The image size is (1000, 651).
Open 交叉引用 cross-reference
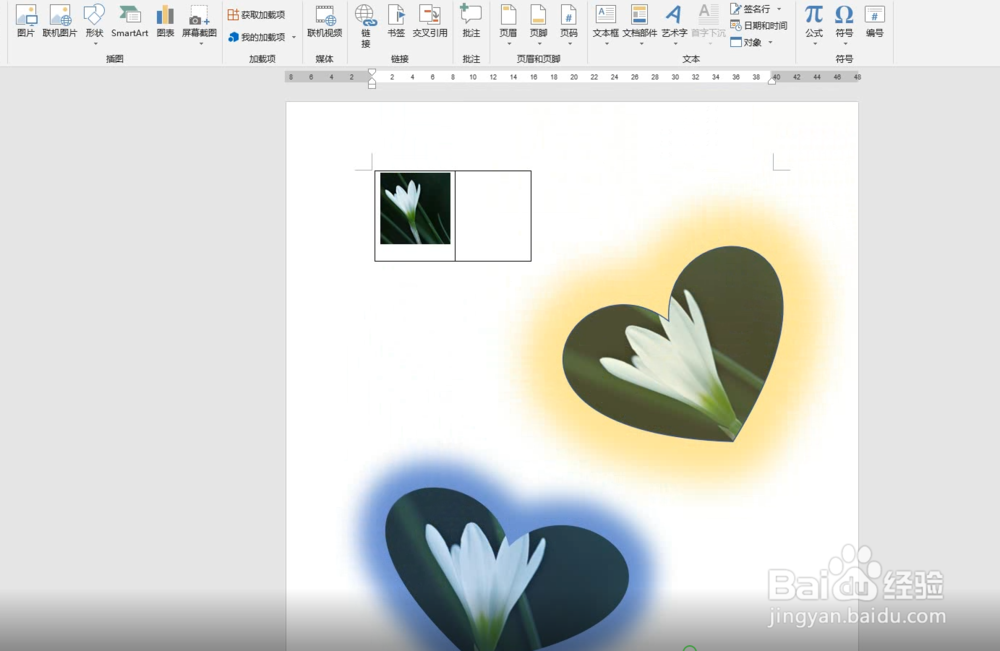(430, 21)
